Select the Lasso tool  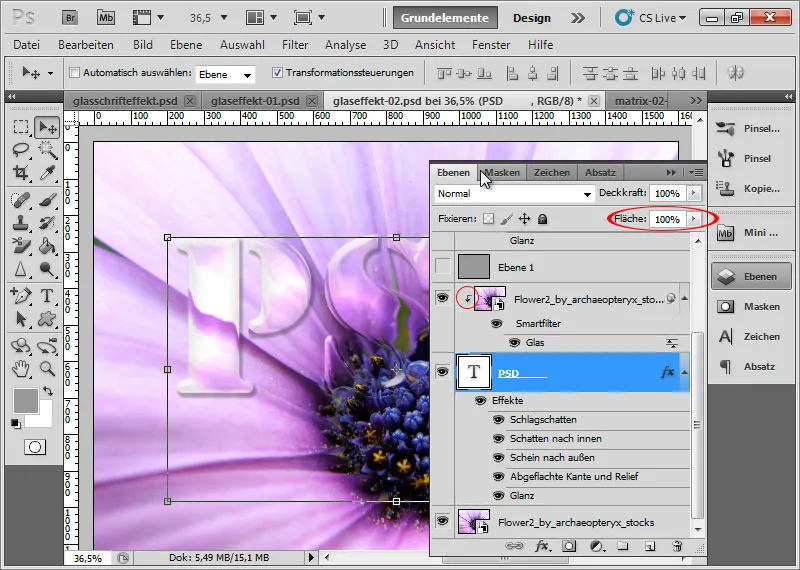(20, 150)
